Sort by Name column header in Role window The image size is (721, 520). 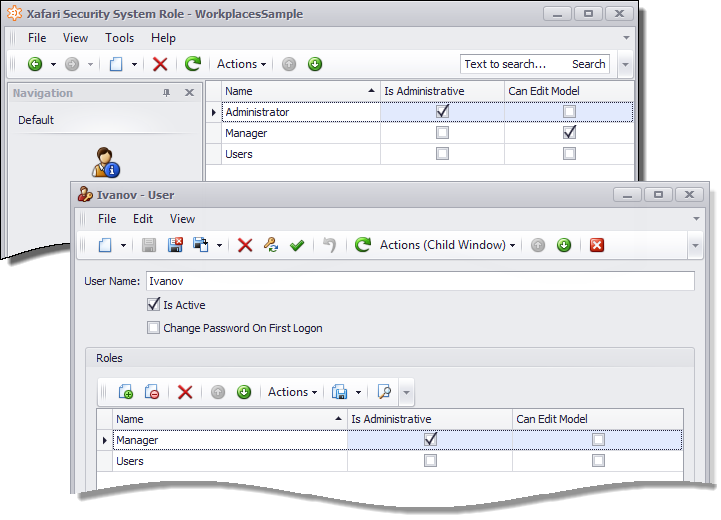pyautogui.click(x=301, y=91)
